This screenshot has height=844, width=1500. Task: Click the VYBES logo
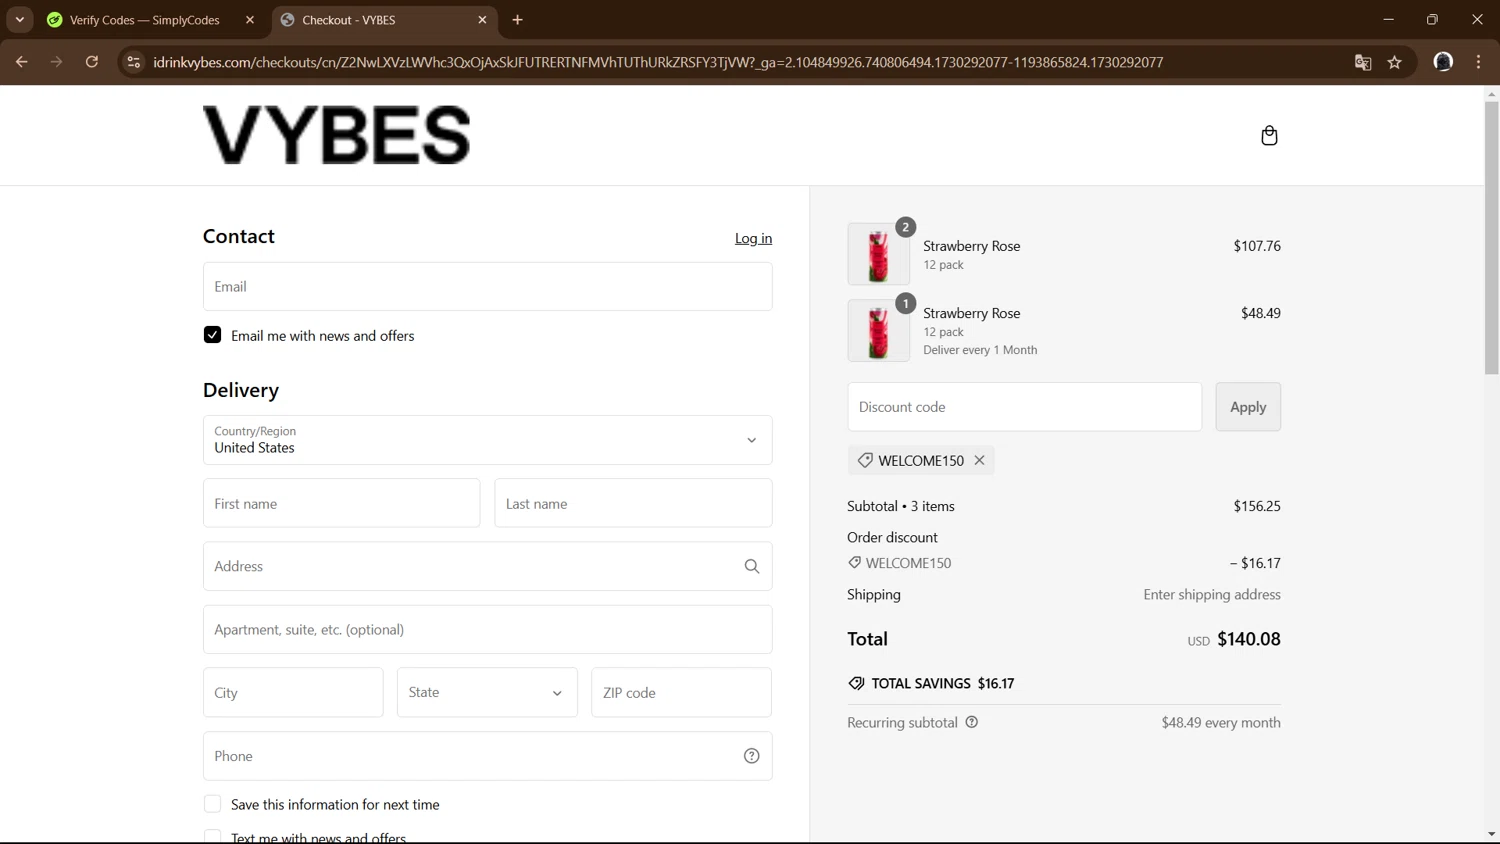pyautogui.click(x=336, y=135)
